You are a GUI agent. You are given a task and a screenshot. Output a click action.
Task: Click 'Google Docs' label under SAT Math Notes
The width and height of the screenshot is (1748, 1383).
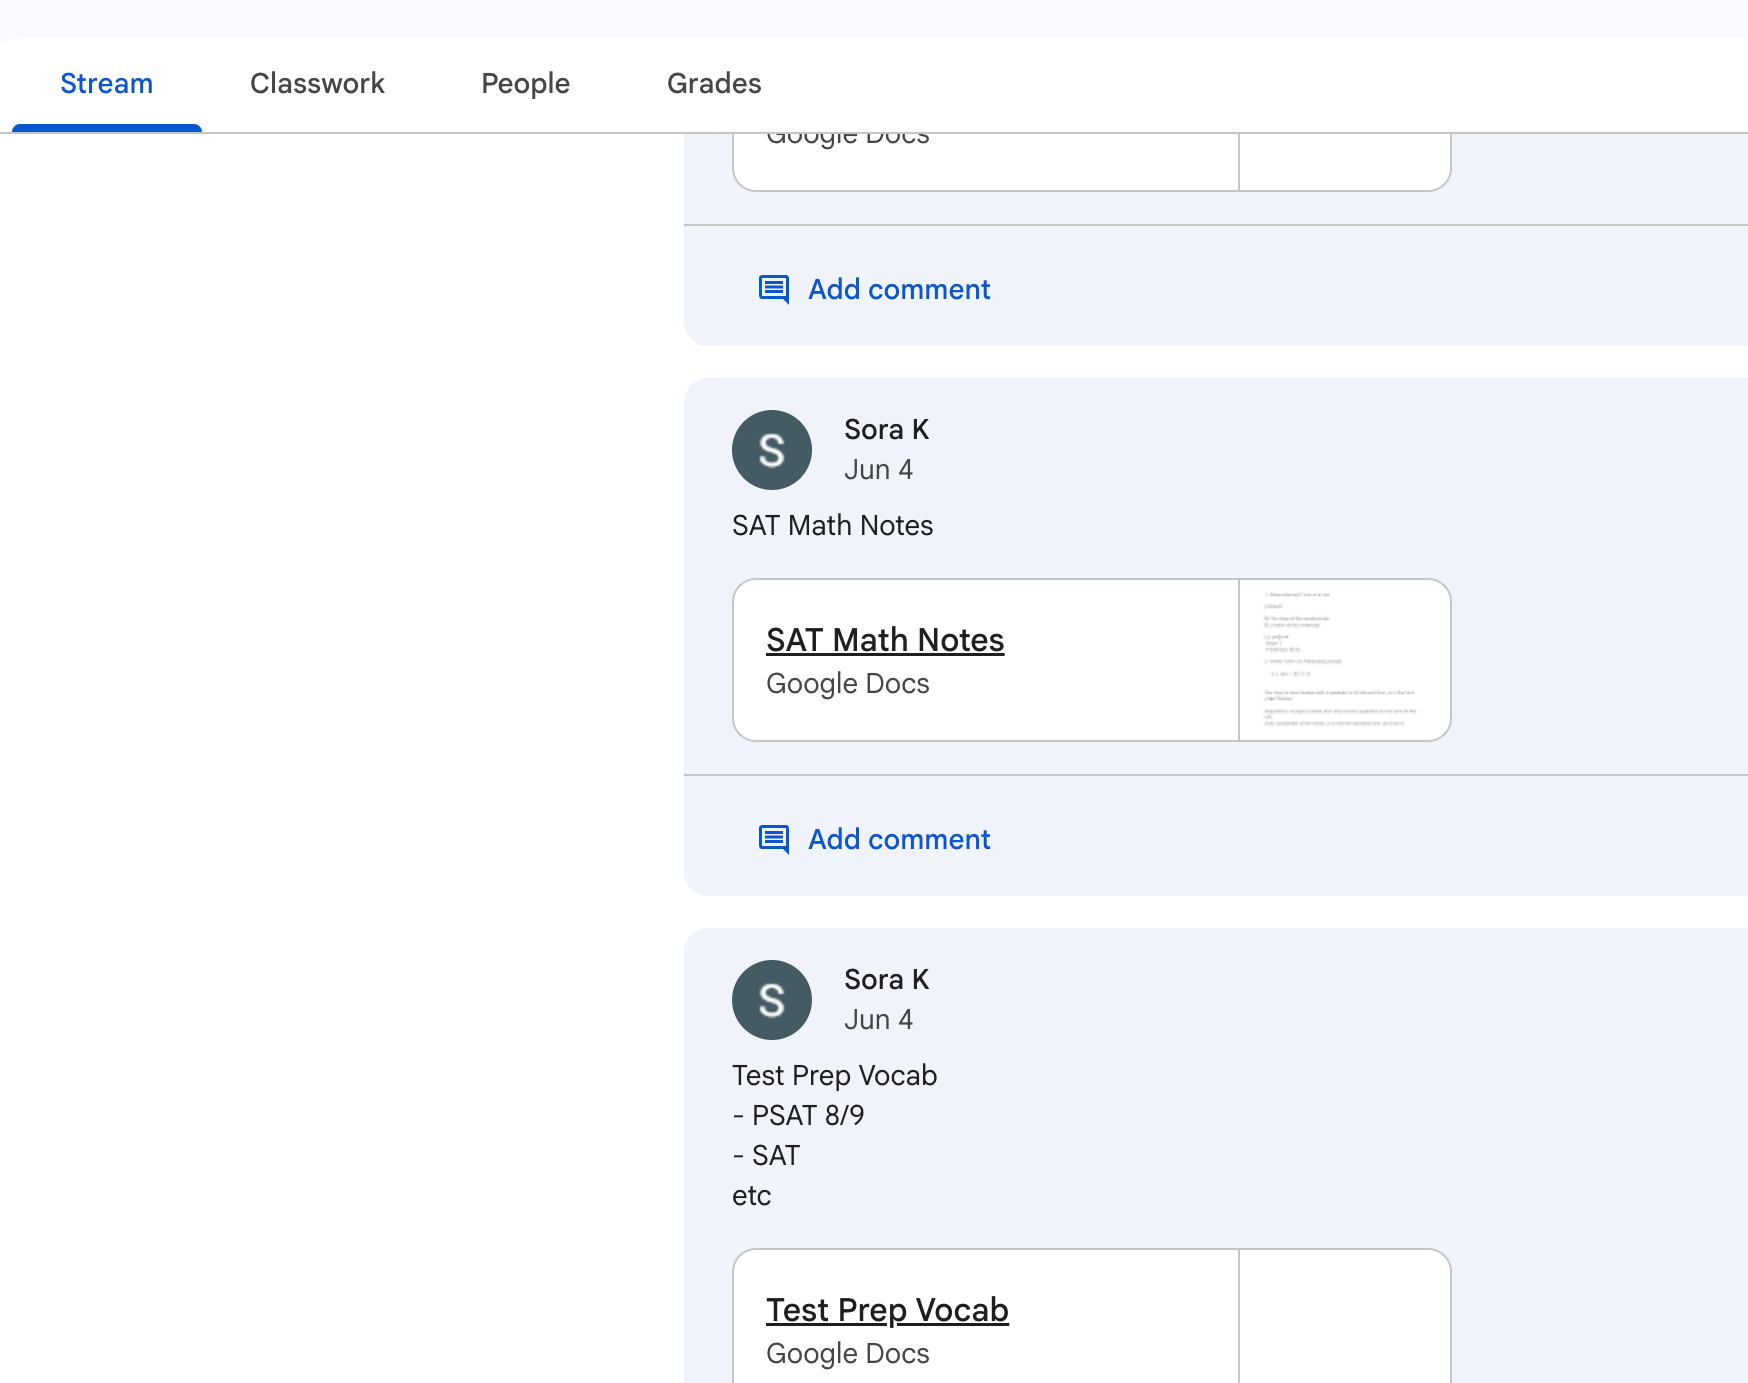(x=848, y=684)
